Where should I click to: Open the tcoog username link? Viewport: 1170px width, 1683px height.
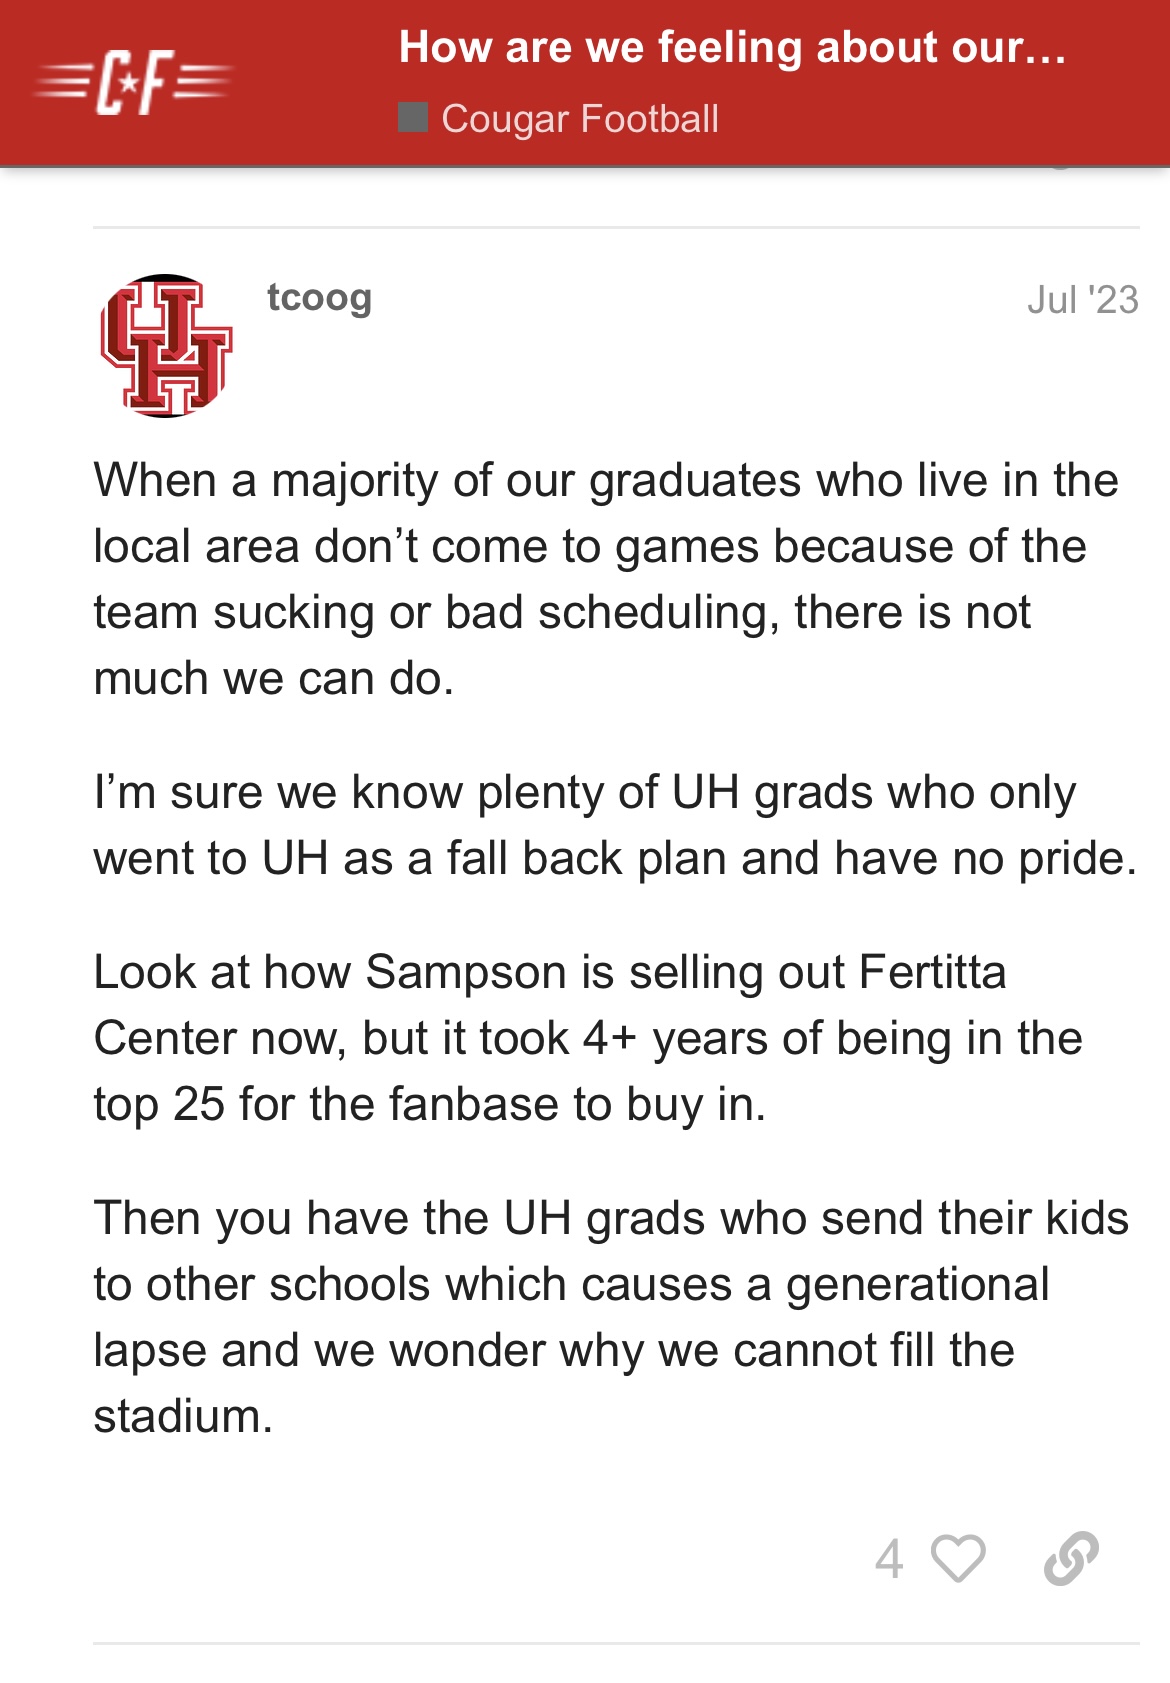[x=319, y=298]
